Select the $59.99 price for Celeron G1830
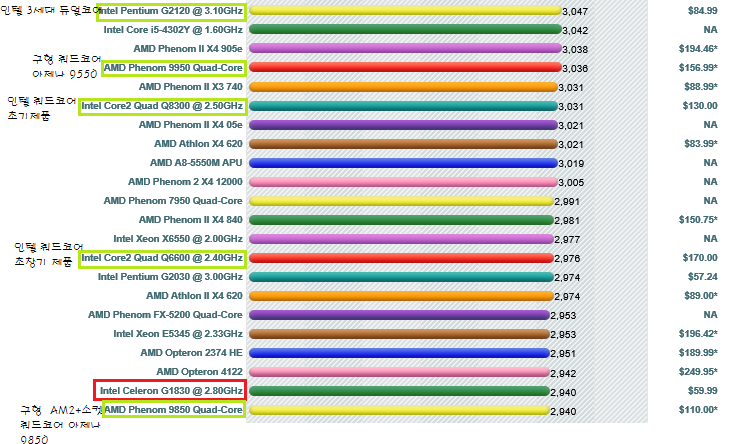This screenshot has height=444, width=747. (x=702, y=390)
